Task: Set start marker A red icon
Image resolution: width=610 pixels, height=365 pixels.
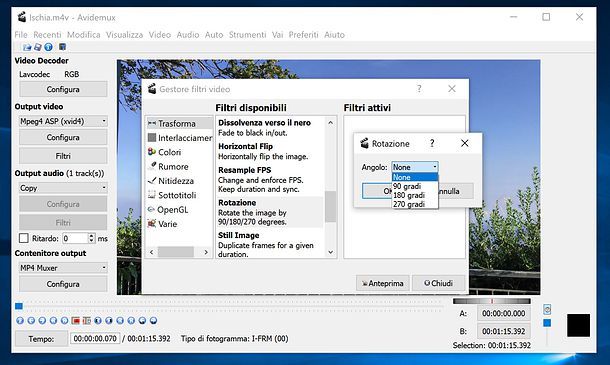Action: (75, 321)
